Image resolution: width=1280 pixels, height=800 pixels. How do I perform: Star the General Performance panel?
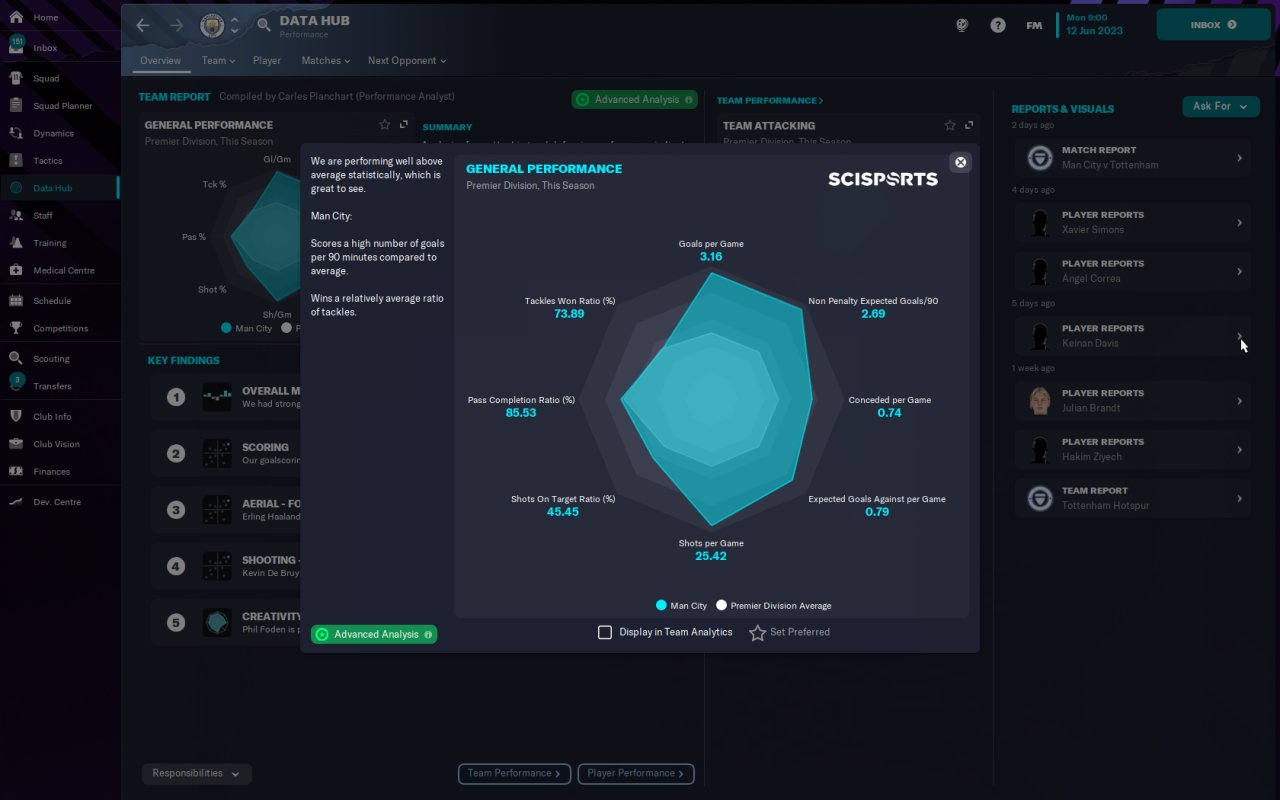[x=385, y=125]
